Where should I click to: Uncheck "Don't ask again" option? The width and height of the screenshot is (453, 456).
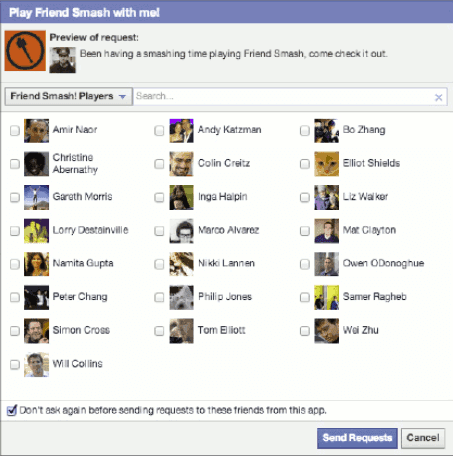[12, 410]
